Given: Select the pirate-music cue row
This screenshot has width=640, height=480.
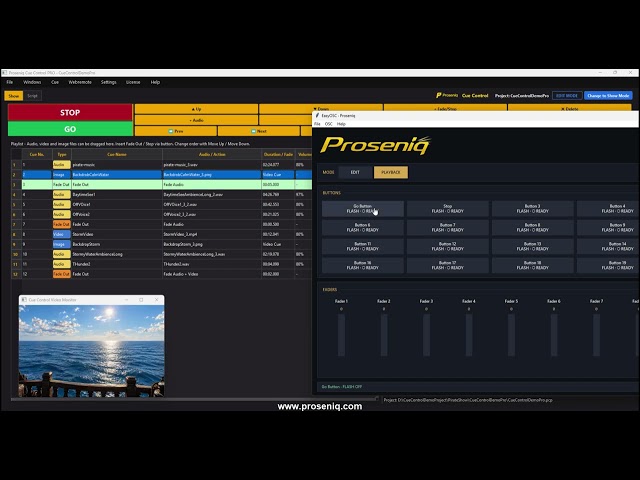Looking at the screenshot, I should click(162, 164).
